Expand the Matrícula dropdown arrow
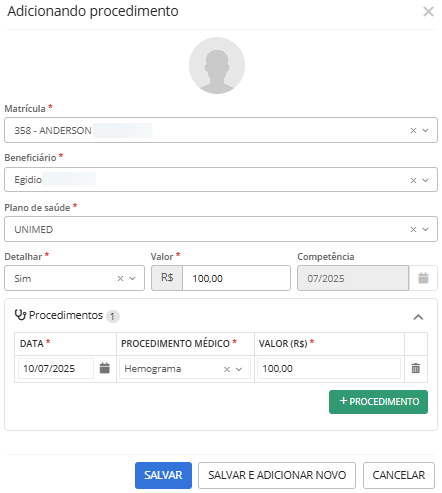This screenshot has width=442, height=493. coord(425,130)
